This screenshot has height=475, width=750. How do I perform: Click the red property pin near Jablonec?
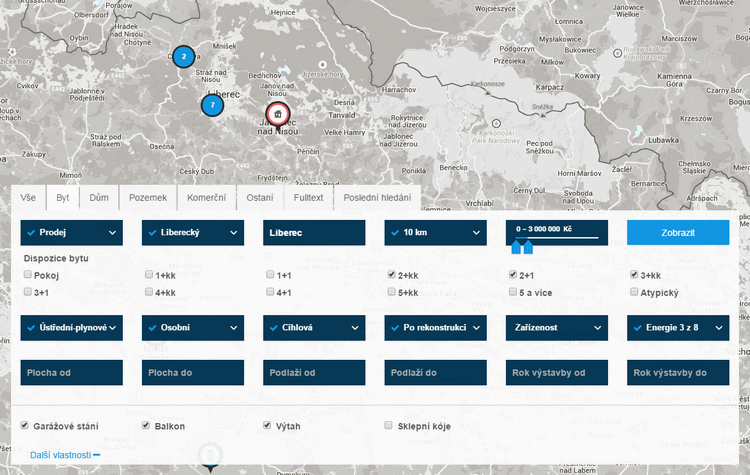(277, 114)
